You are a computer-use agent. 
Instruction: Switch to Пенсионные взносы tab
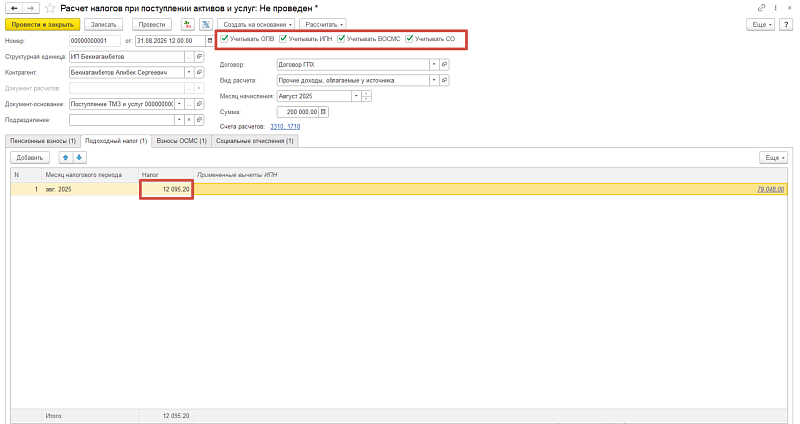[x=42, y=141]
